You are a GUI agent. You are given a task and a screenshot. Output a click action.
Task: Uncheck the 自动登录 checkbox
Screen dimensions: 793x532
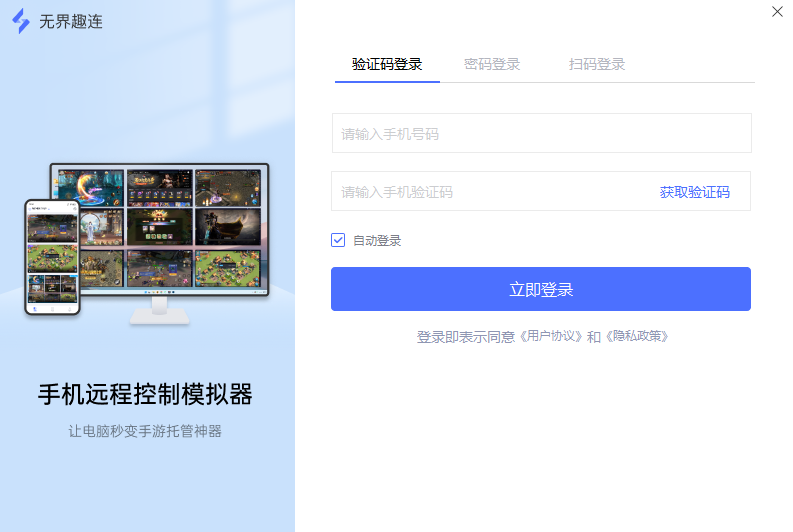click(x=338, y=240)
